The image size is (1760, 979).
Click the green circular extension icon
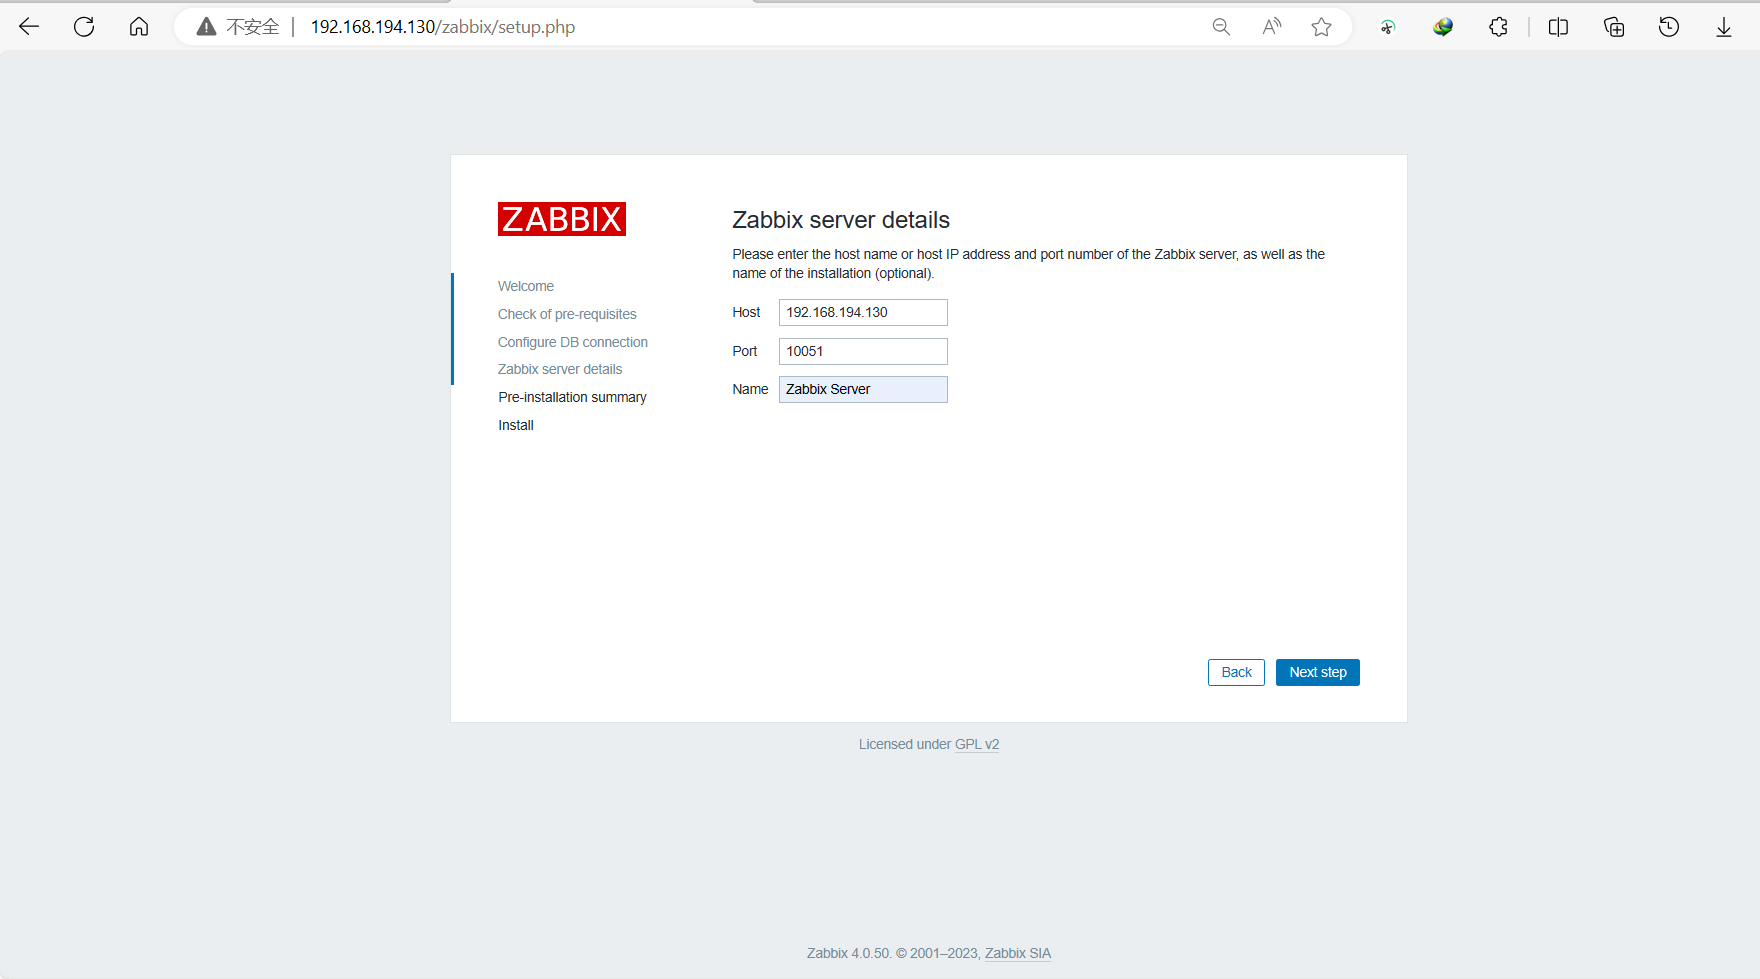1387,27
